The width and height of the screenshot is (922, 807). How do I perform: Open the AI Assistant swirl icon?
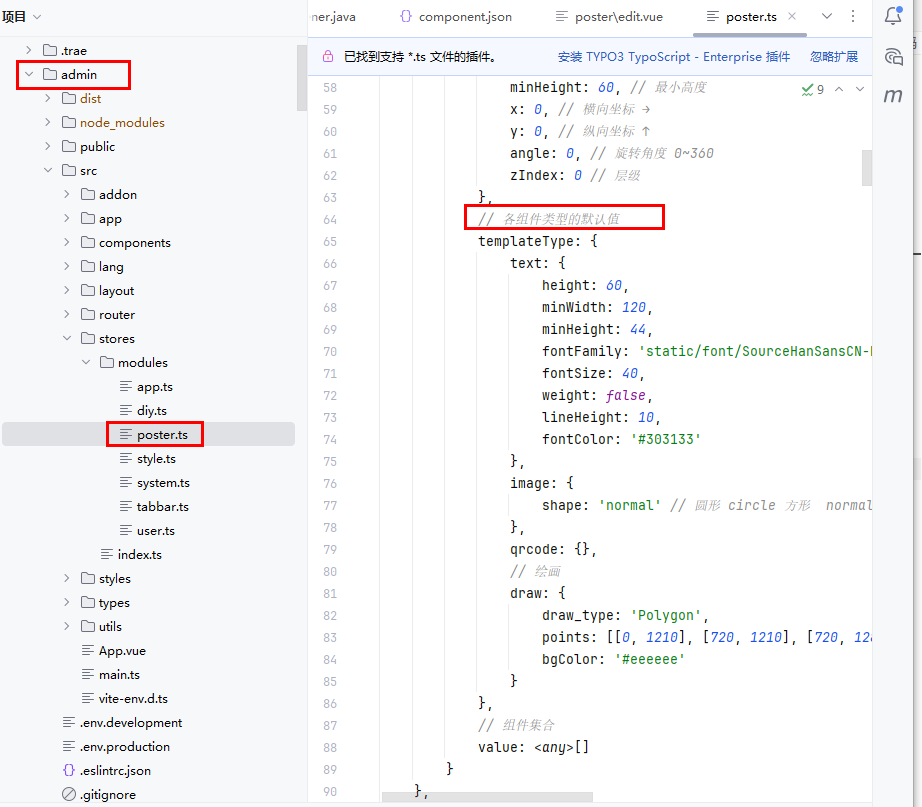coord(893,57)
